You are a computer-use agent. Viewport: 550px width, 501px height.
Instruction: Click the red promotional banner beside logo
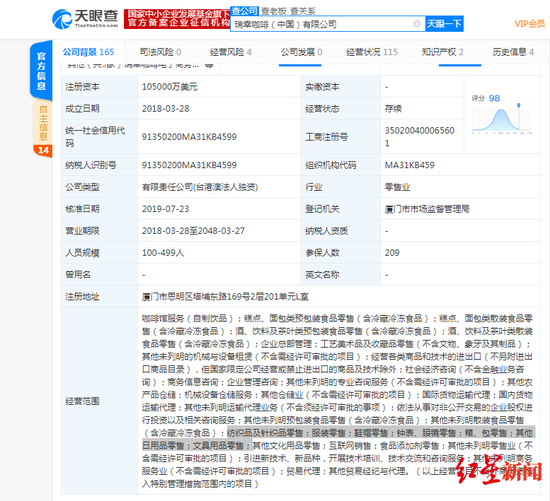(177, 19)
